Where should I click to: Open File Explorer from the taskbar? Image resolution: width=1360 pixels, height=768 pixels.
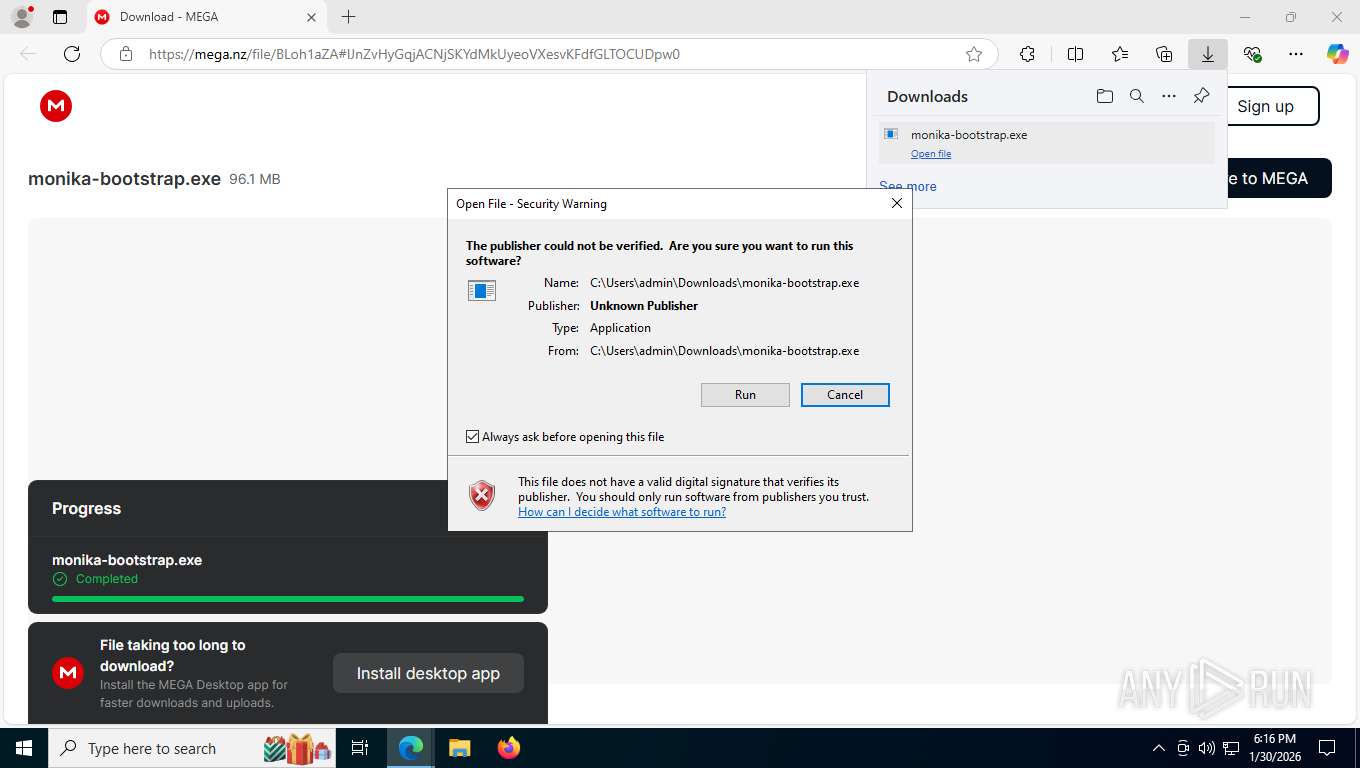(x=459, y=748)
